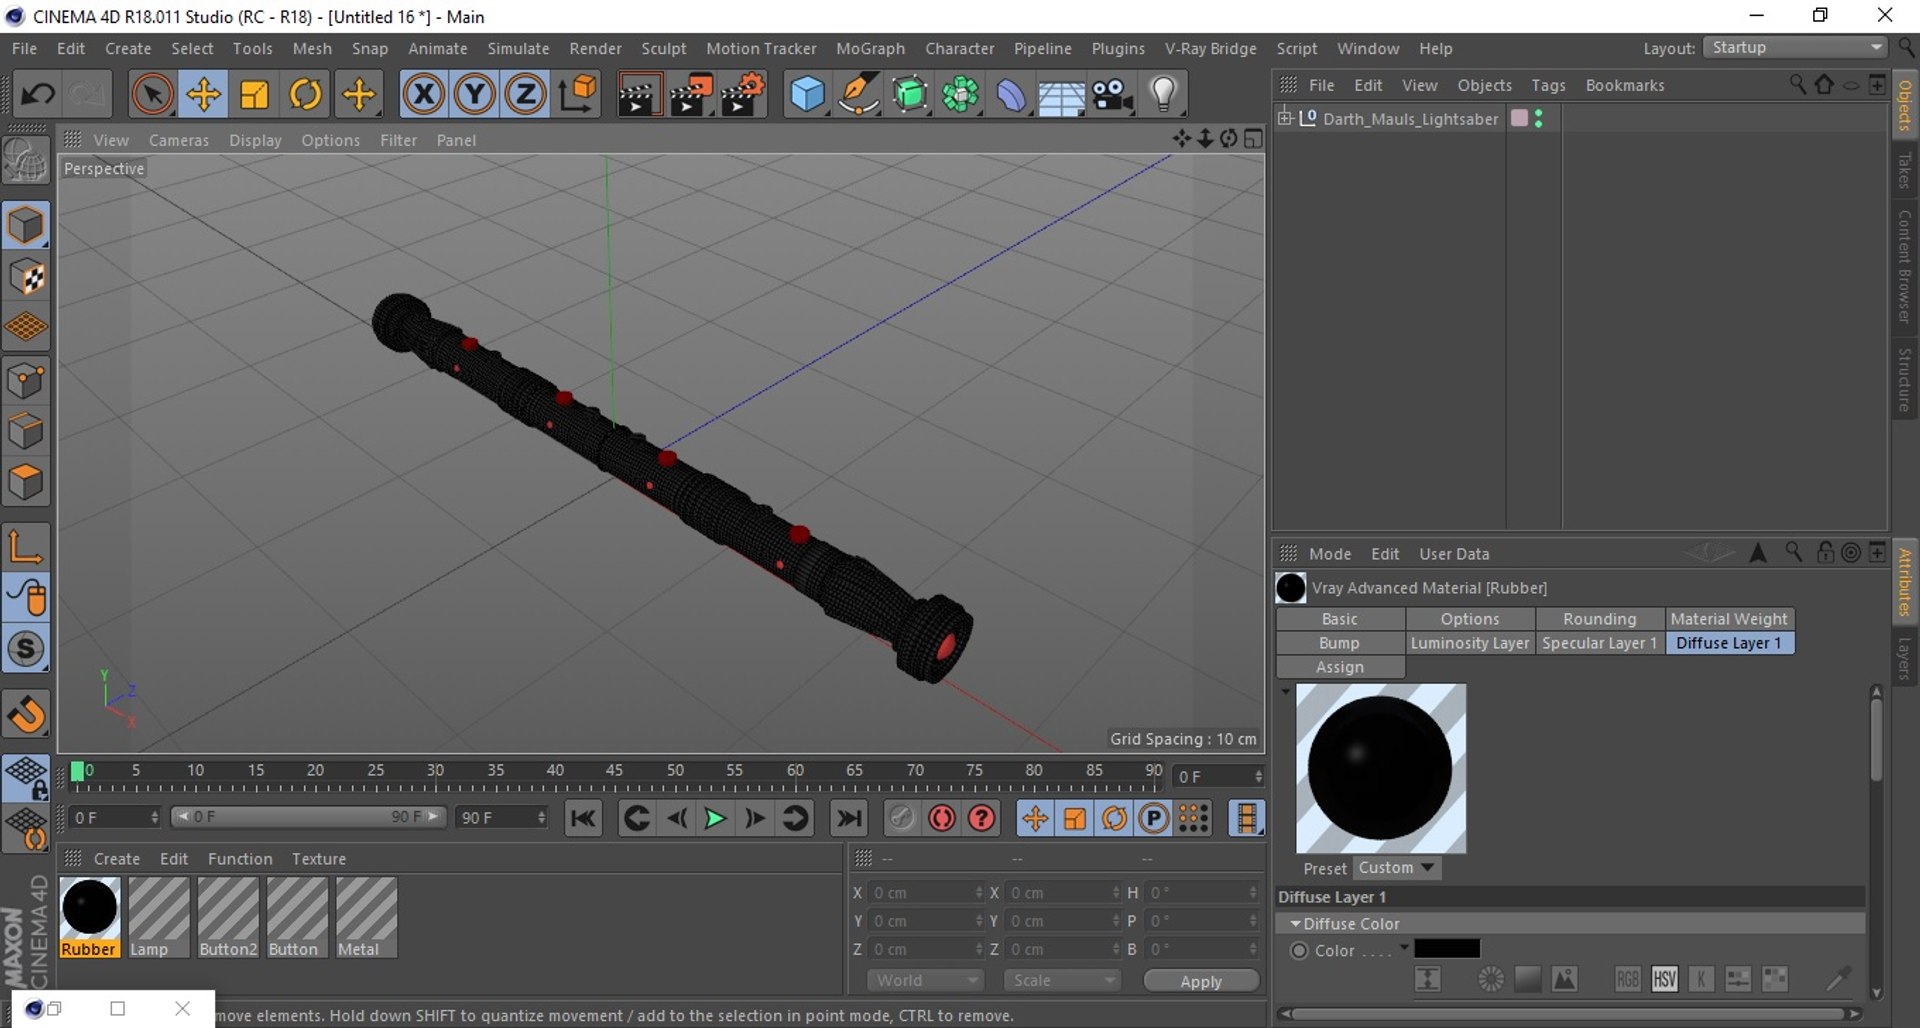
Task: Open the Layout Startup dropdown
Action: 1795,48
